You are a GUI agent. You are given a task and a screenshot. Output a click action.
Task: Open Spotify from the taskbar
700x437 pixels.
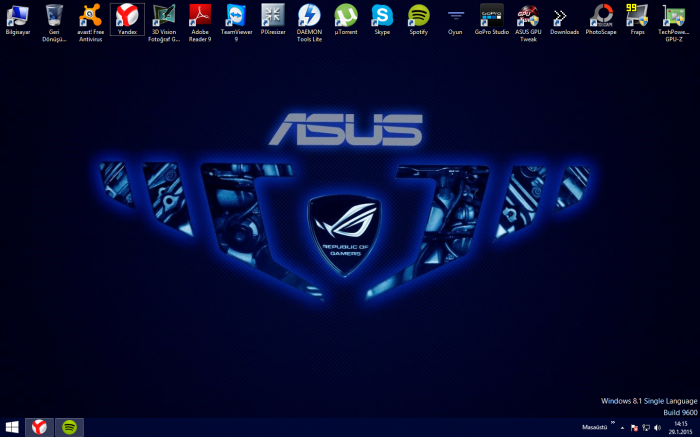pos(70,427)
